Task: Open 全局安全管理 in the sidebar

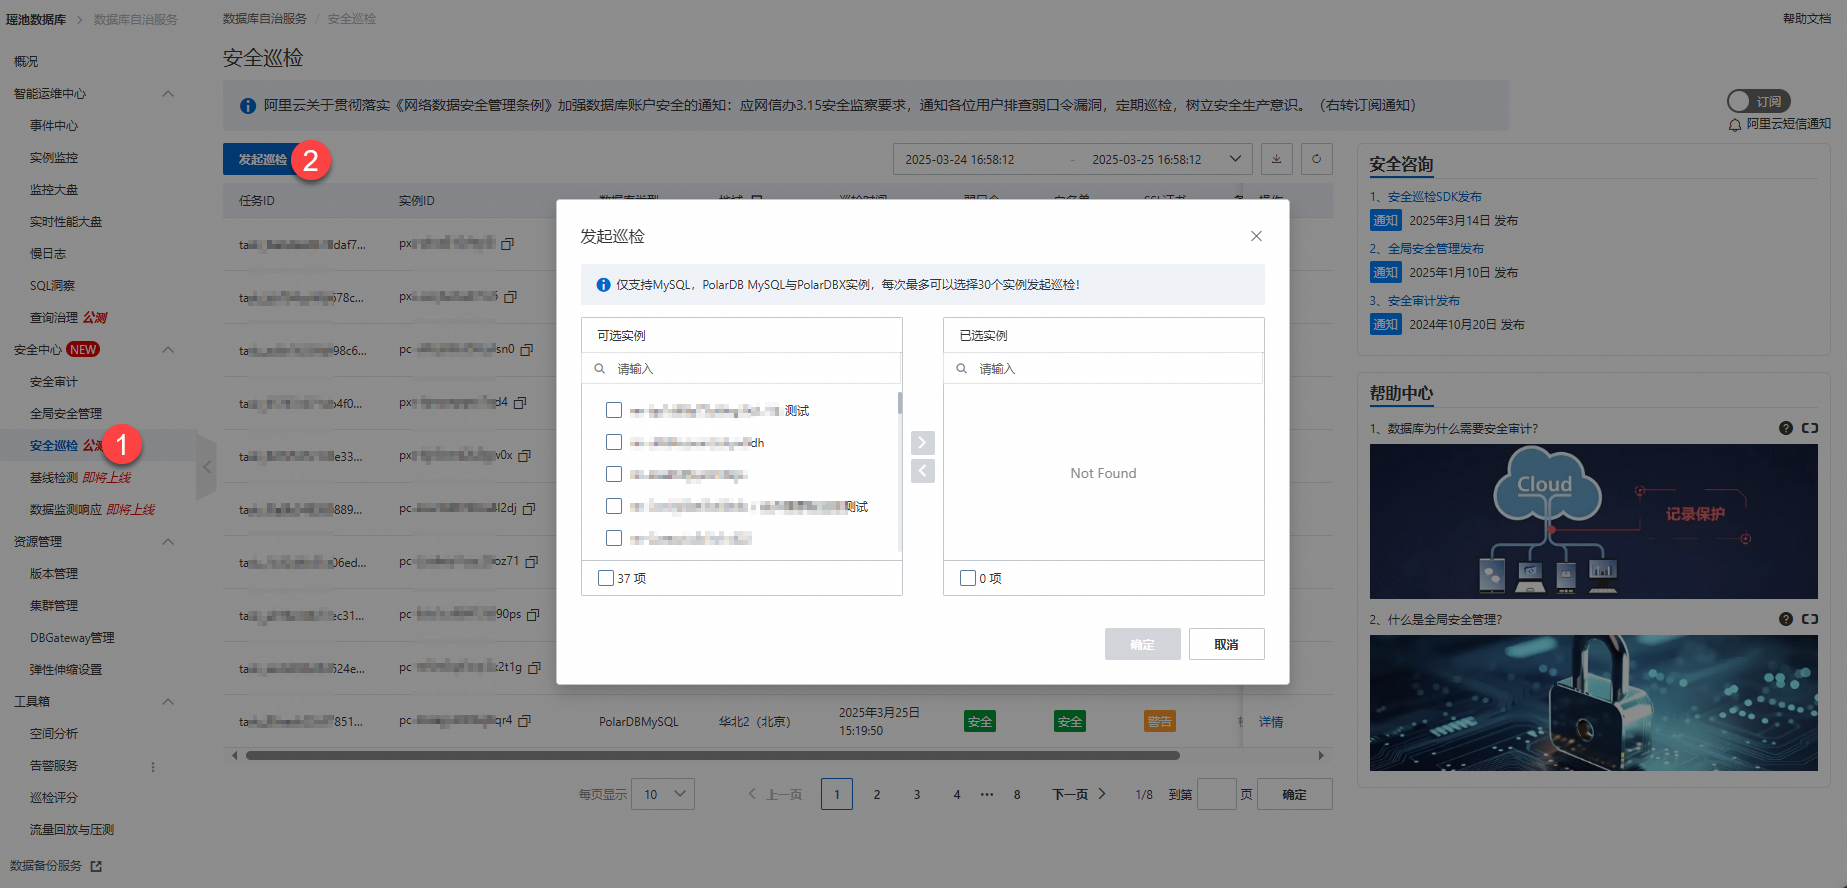Action: coord(66,414)
